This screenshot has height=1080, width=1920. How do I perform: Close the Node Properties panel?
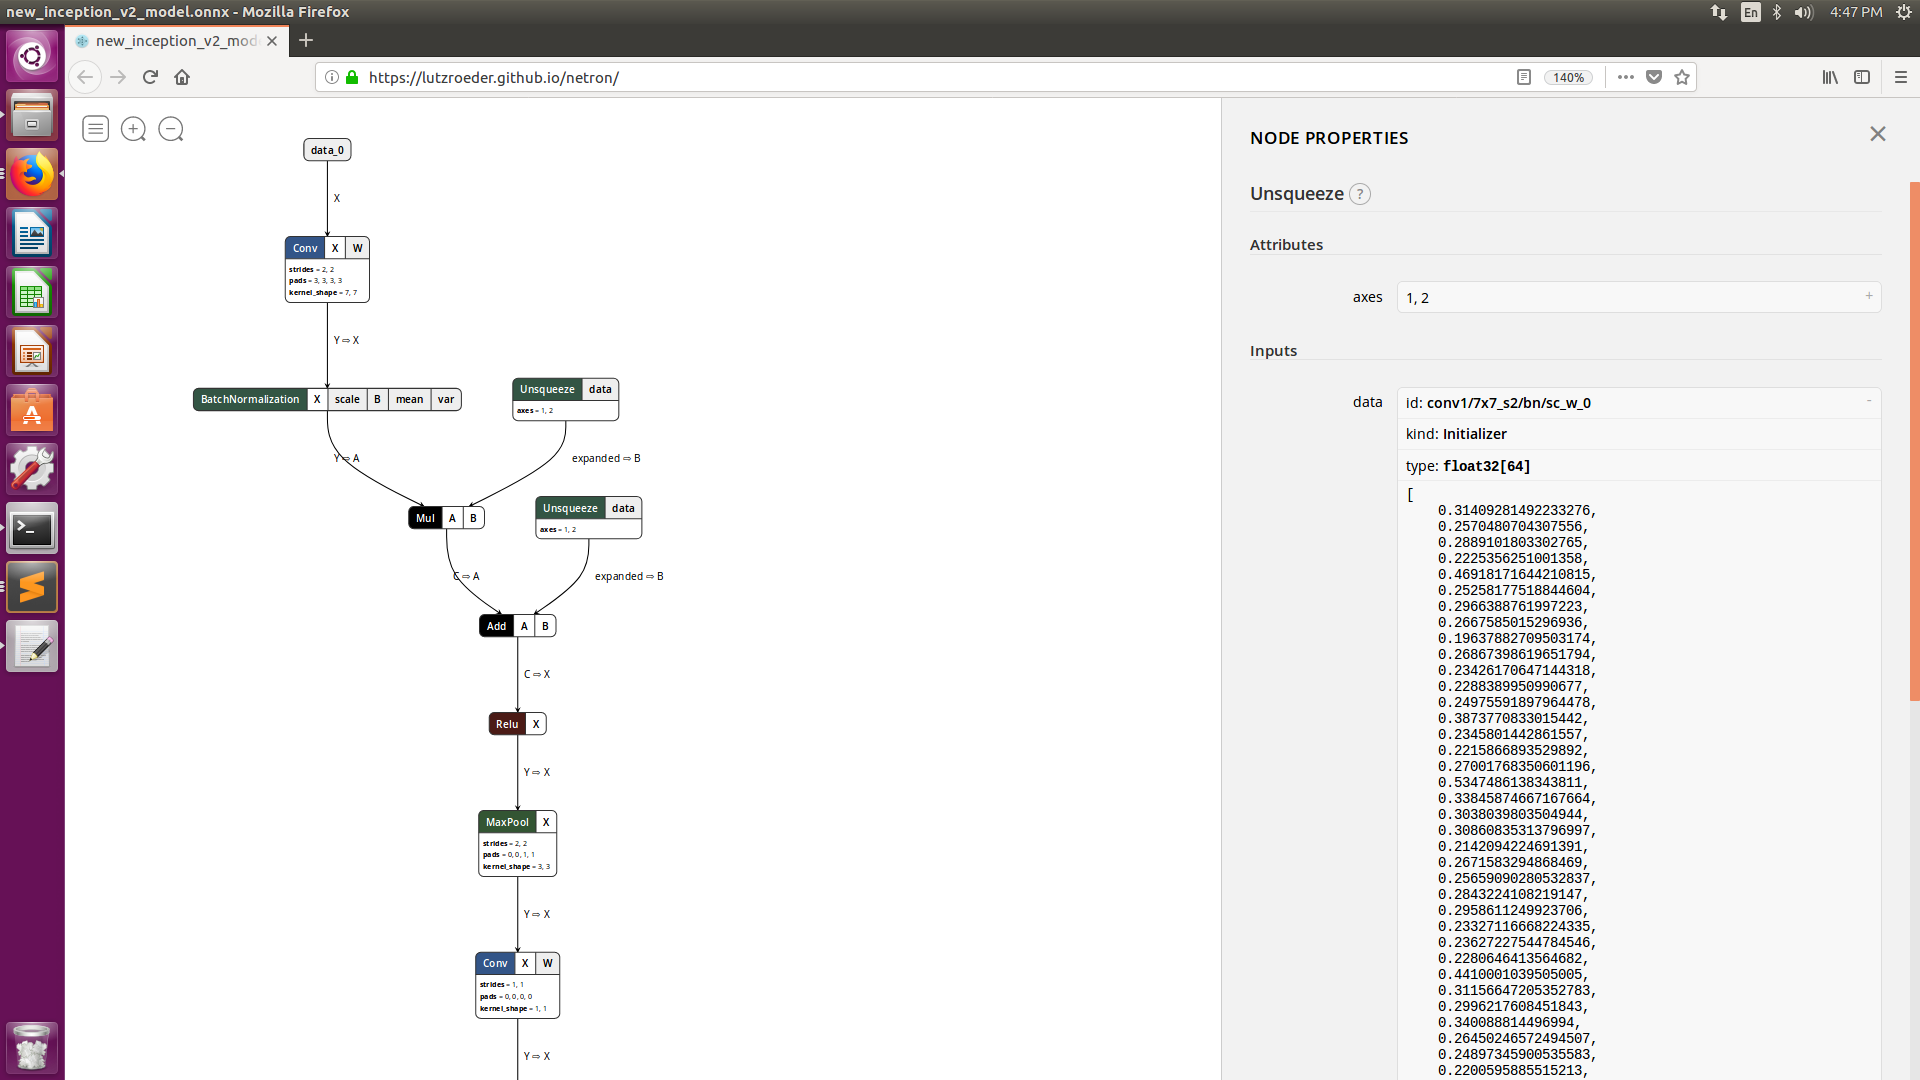click(1877, 133)
